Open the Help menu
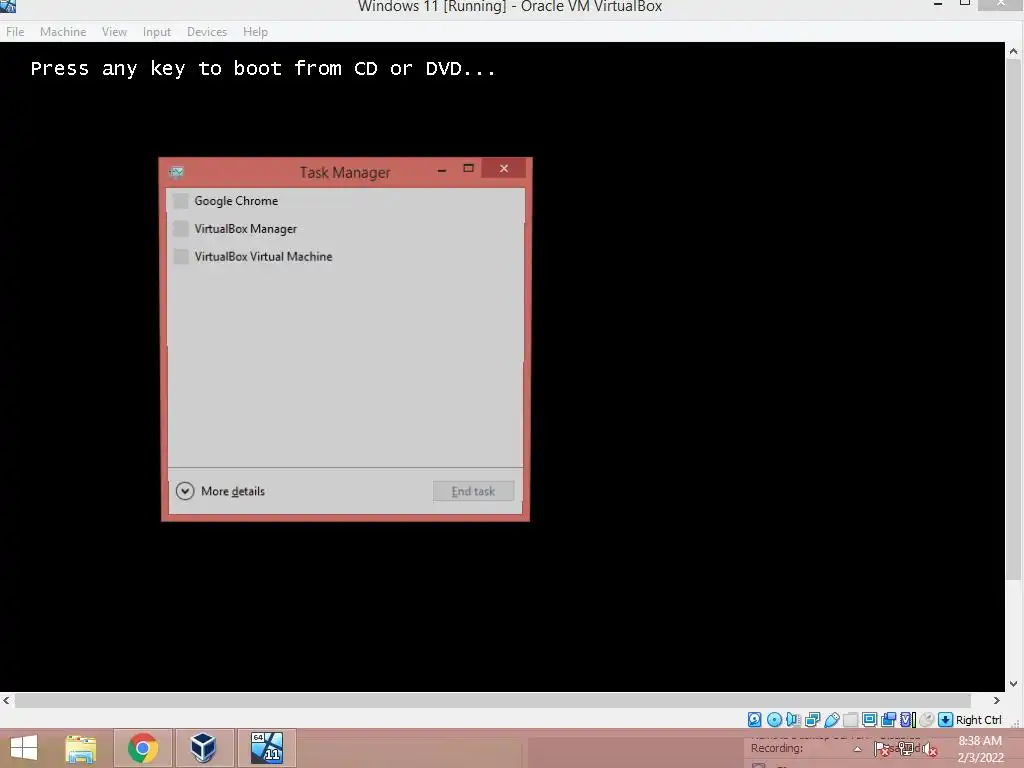Screen dimensions: 1024x768 point(255,31)
